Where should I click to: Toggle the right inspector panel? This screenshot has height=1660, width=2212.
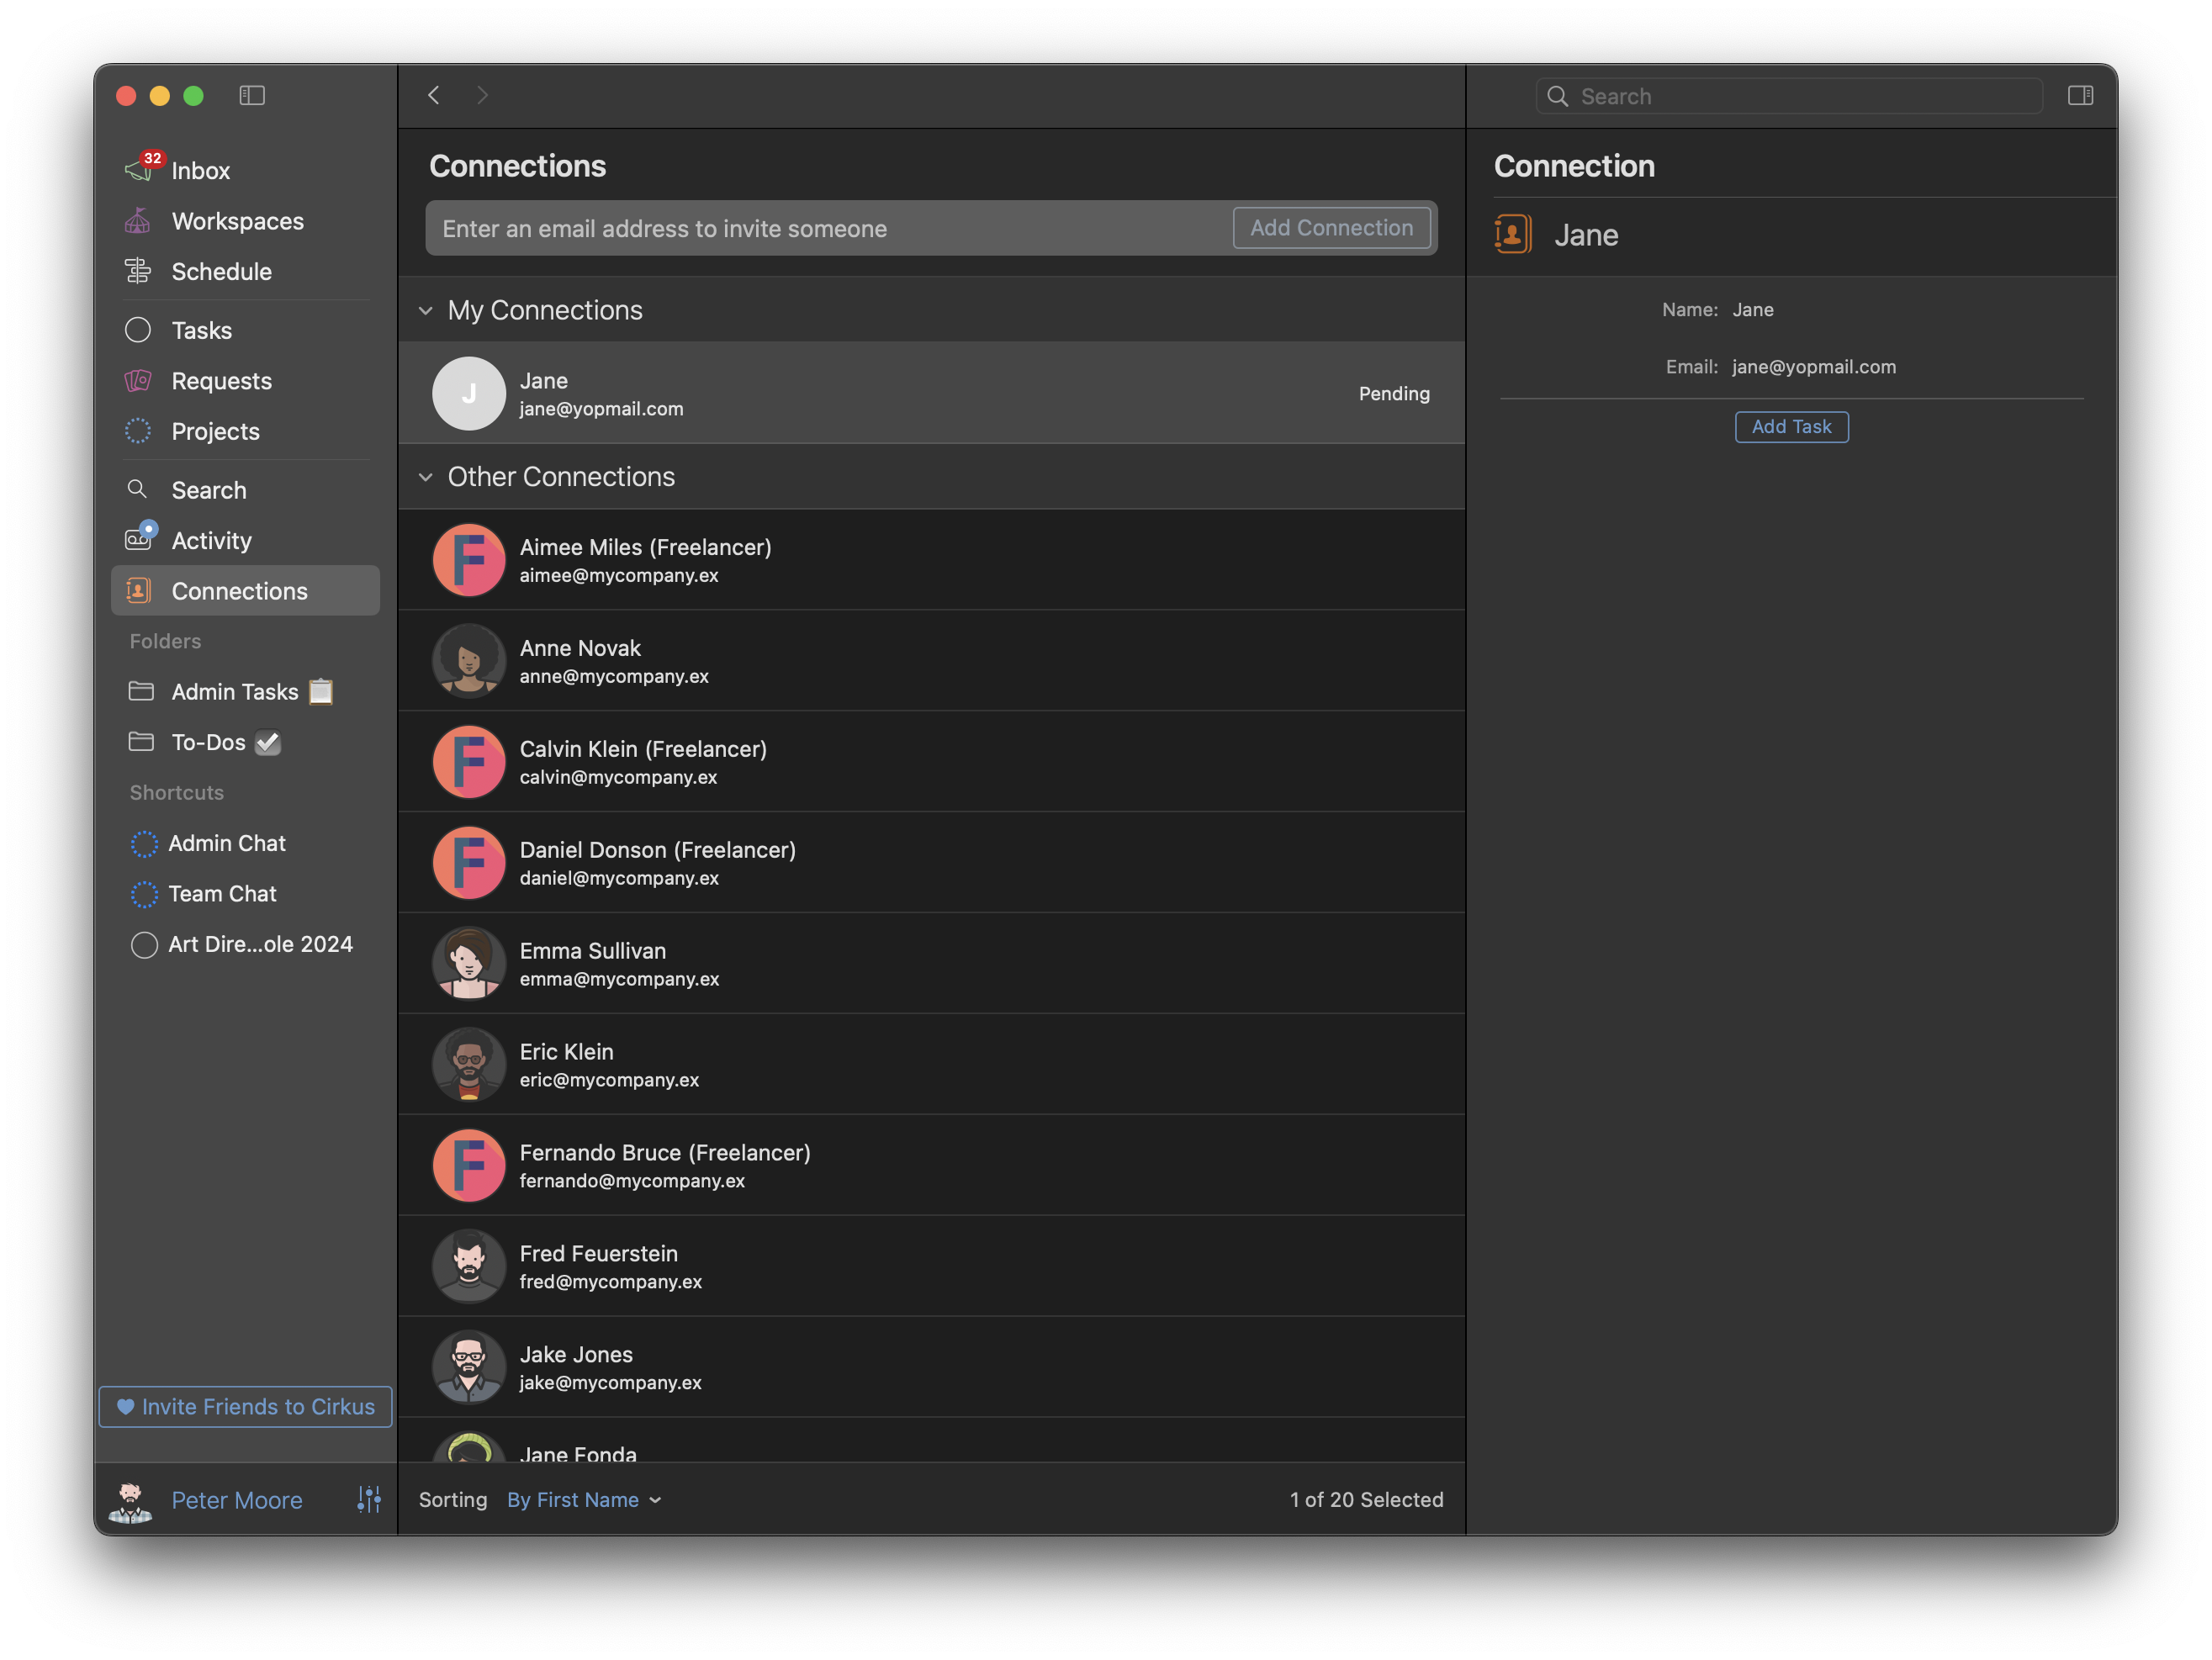point(2080,95)
